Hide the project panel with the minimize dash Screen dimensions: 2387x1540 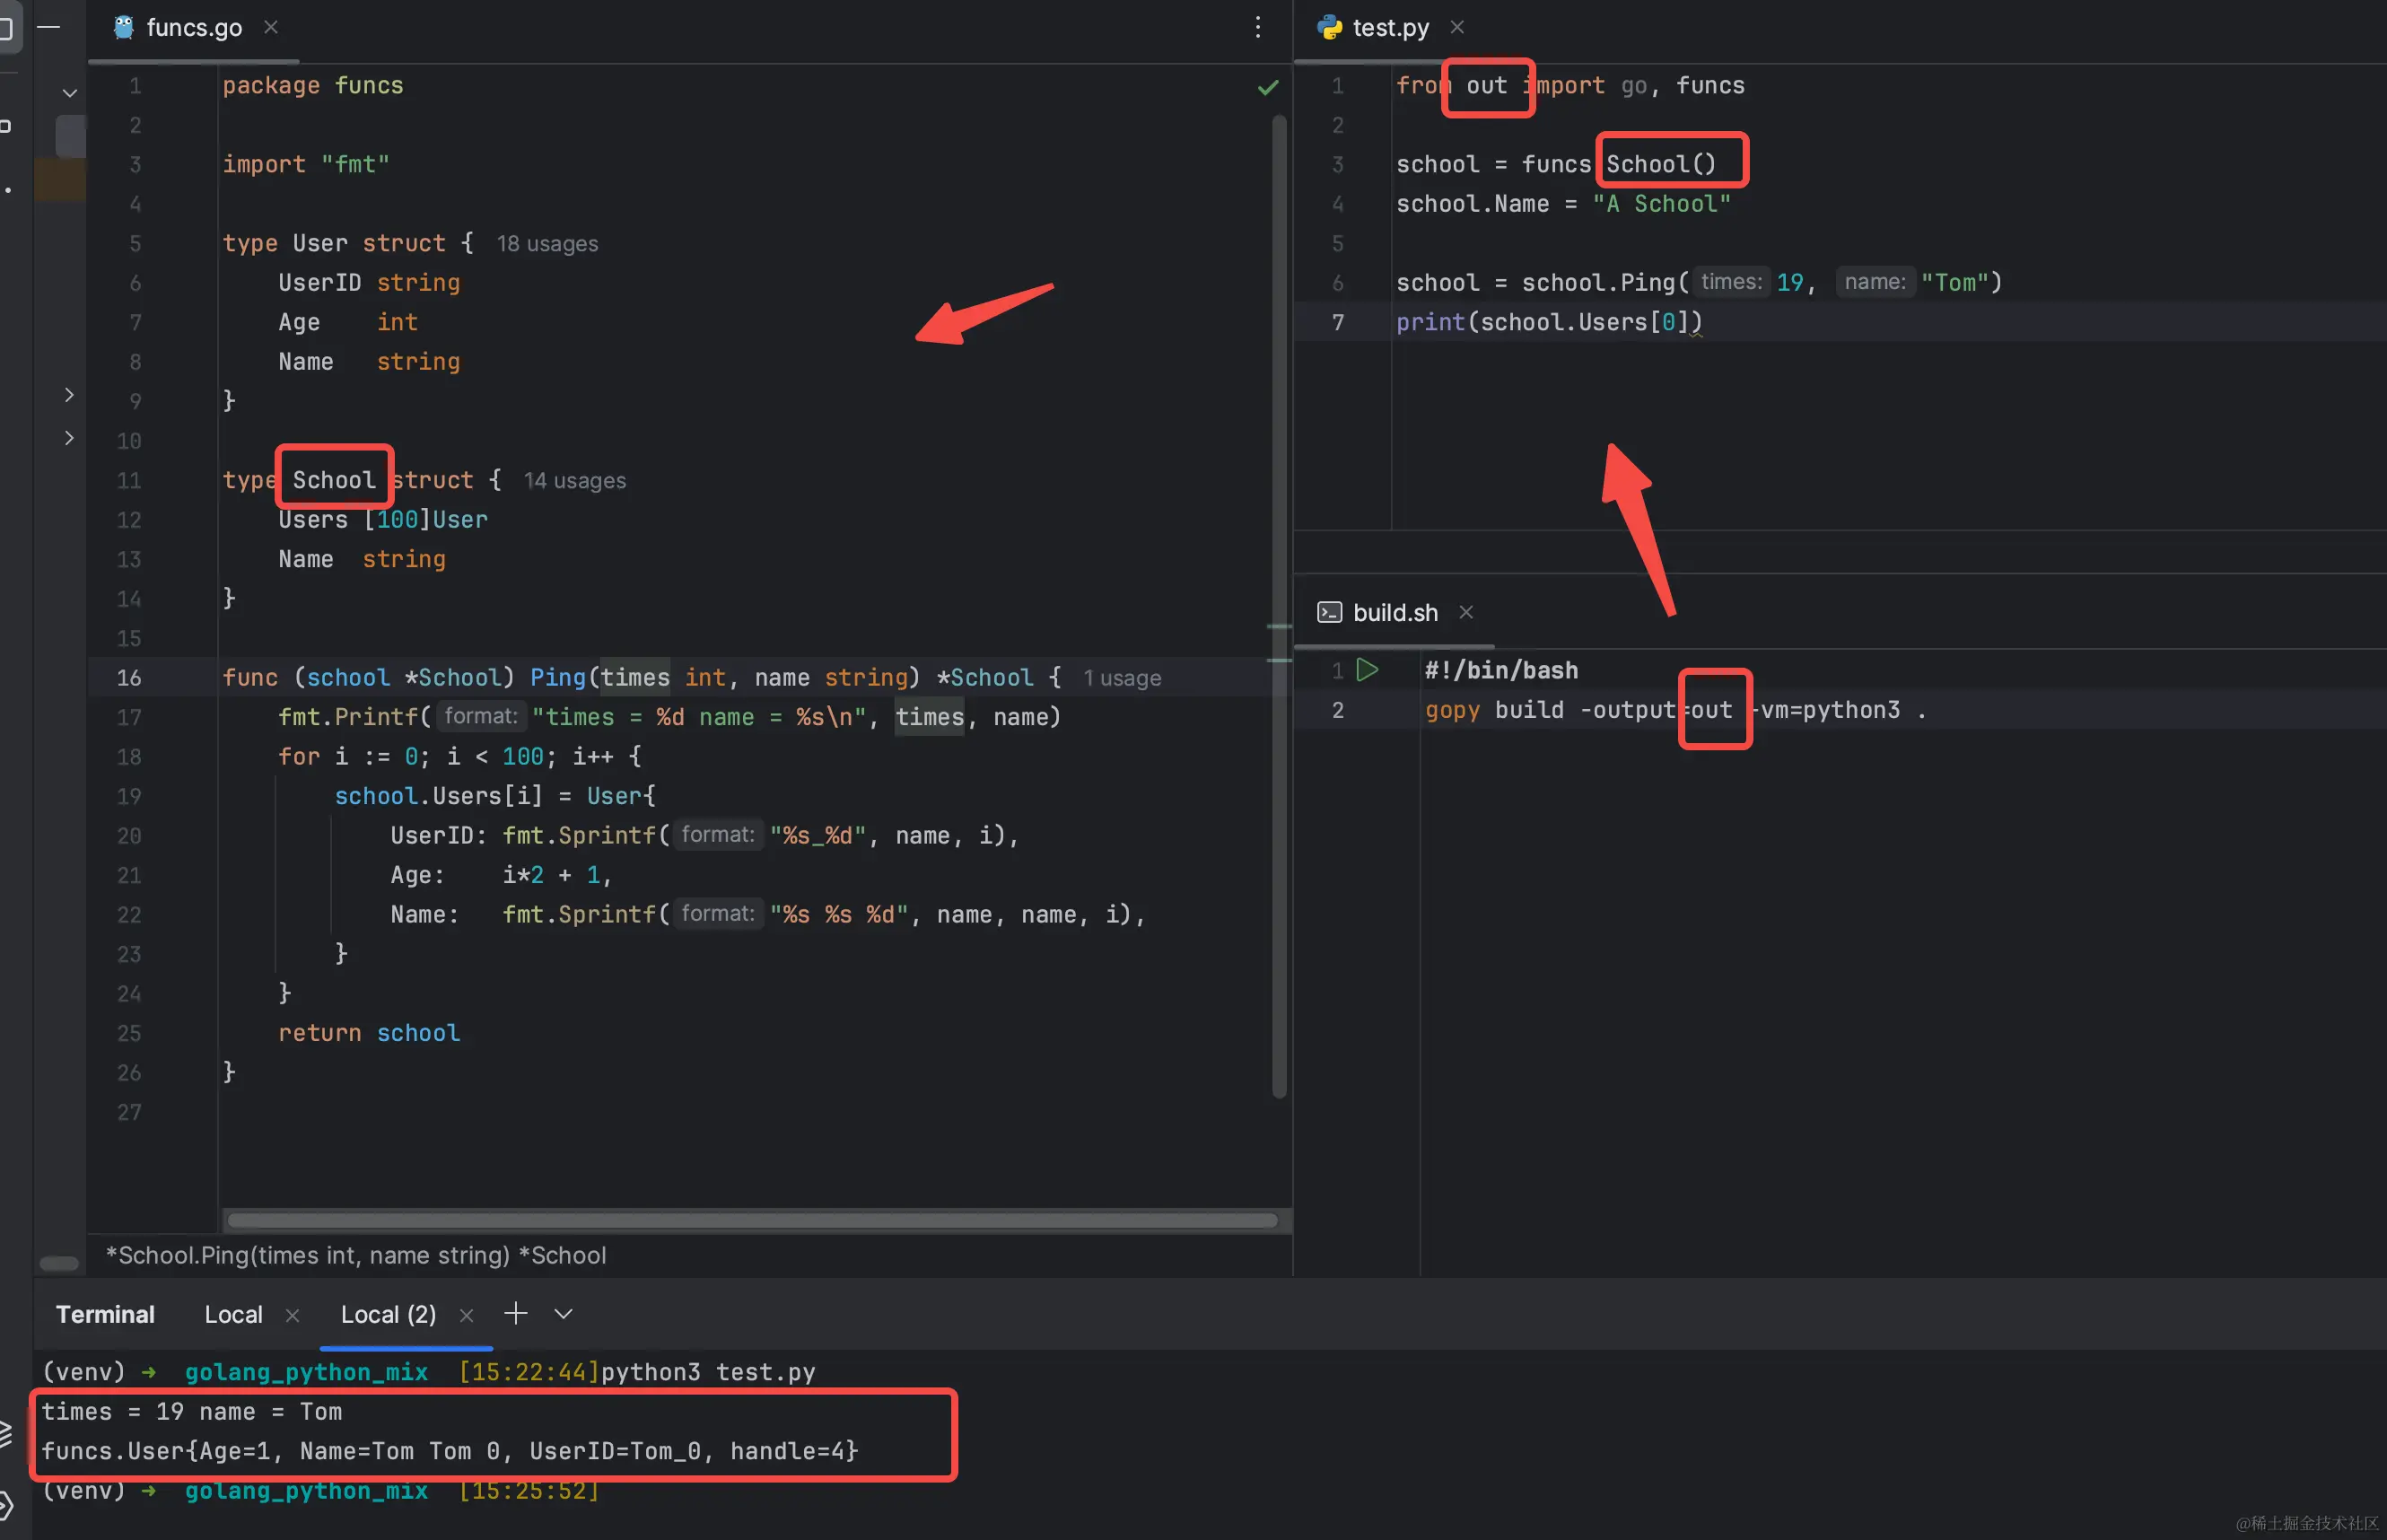[x=48, y=27]
